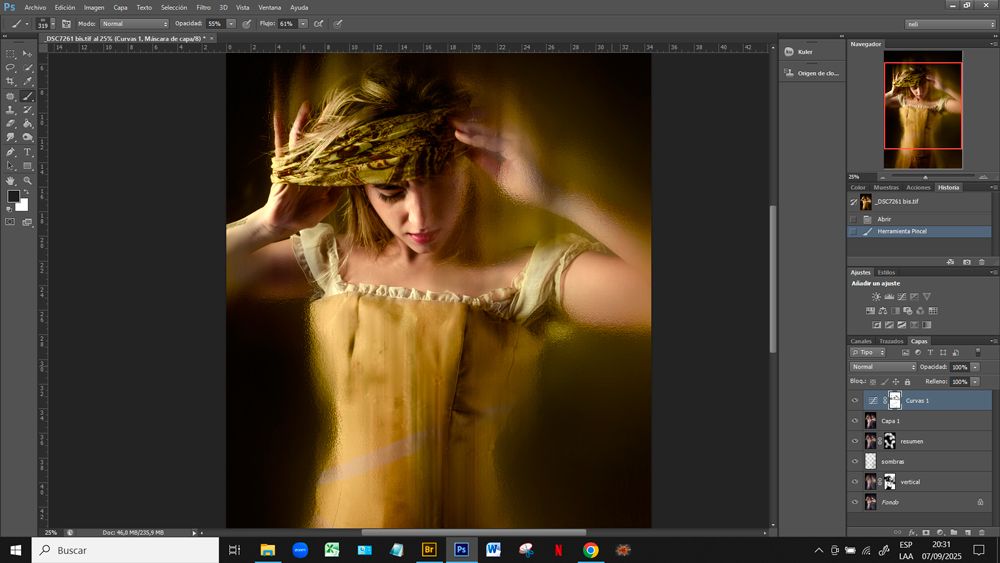Select the Herramienta Pincel history state
This screenshot has height=563, width=1000.
coord(920,231)
